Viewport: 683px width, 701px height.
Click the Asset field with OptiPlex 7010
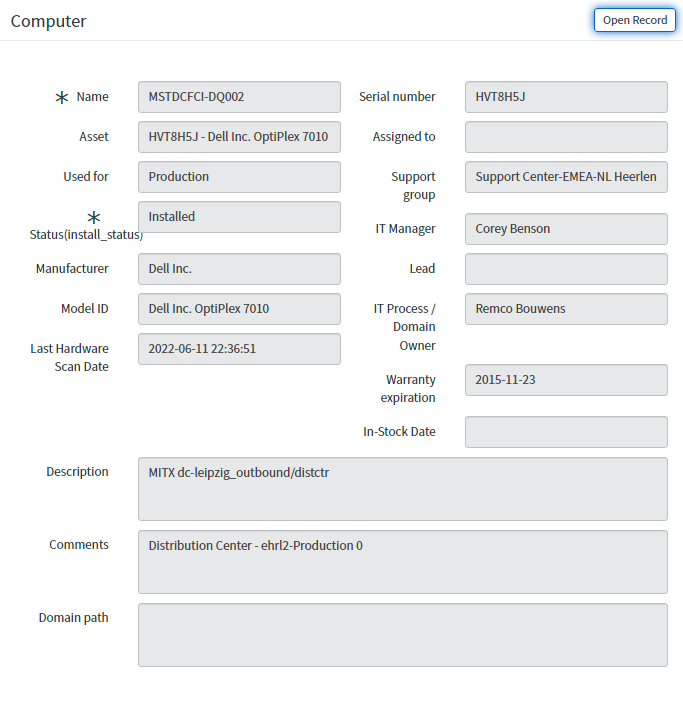pos(239,137)
